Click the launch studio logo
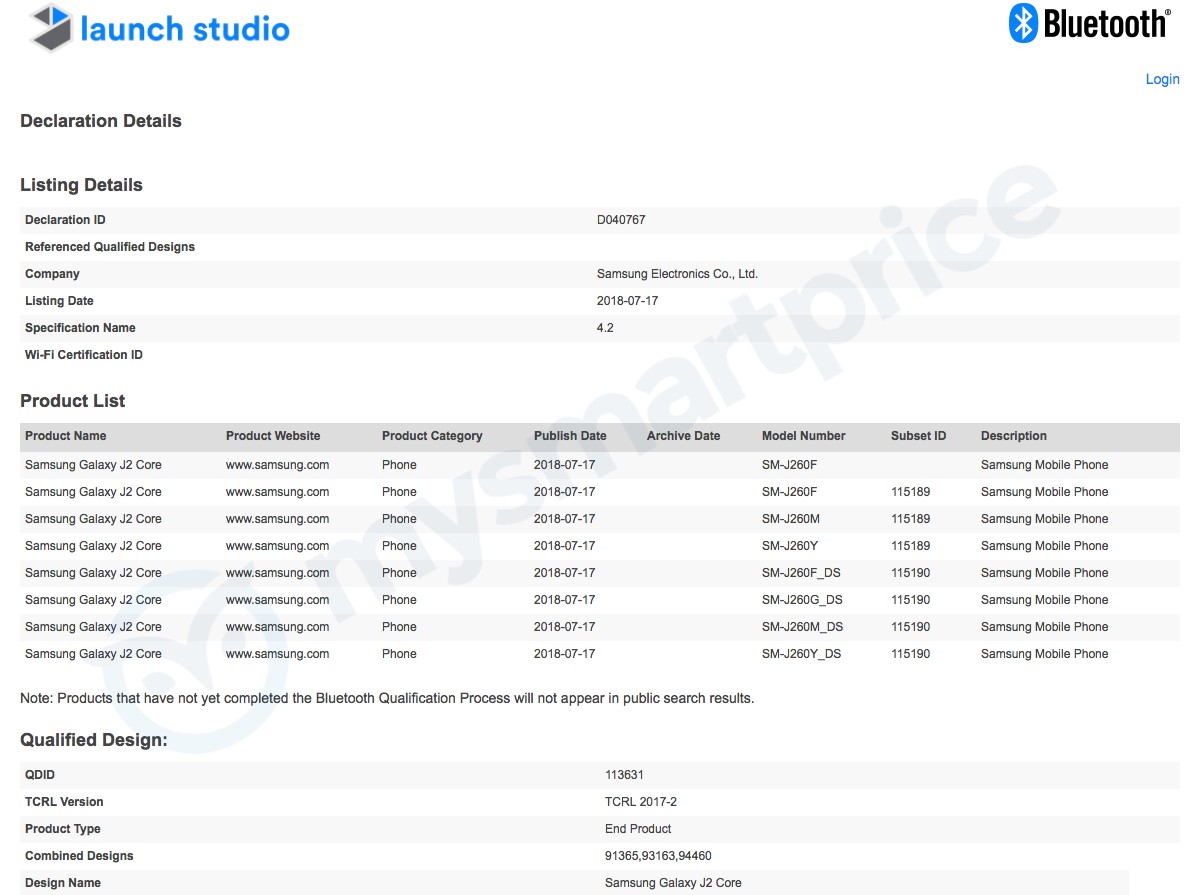 pyautogui.click(x=159, y=28)
